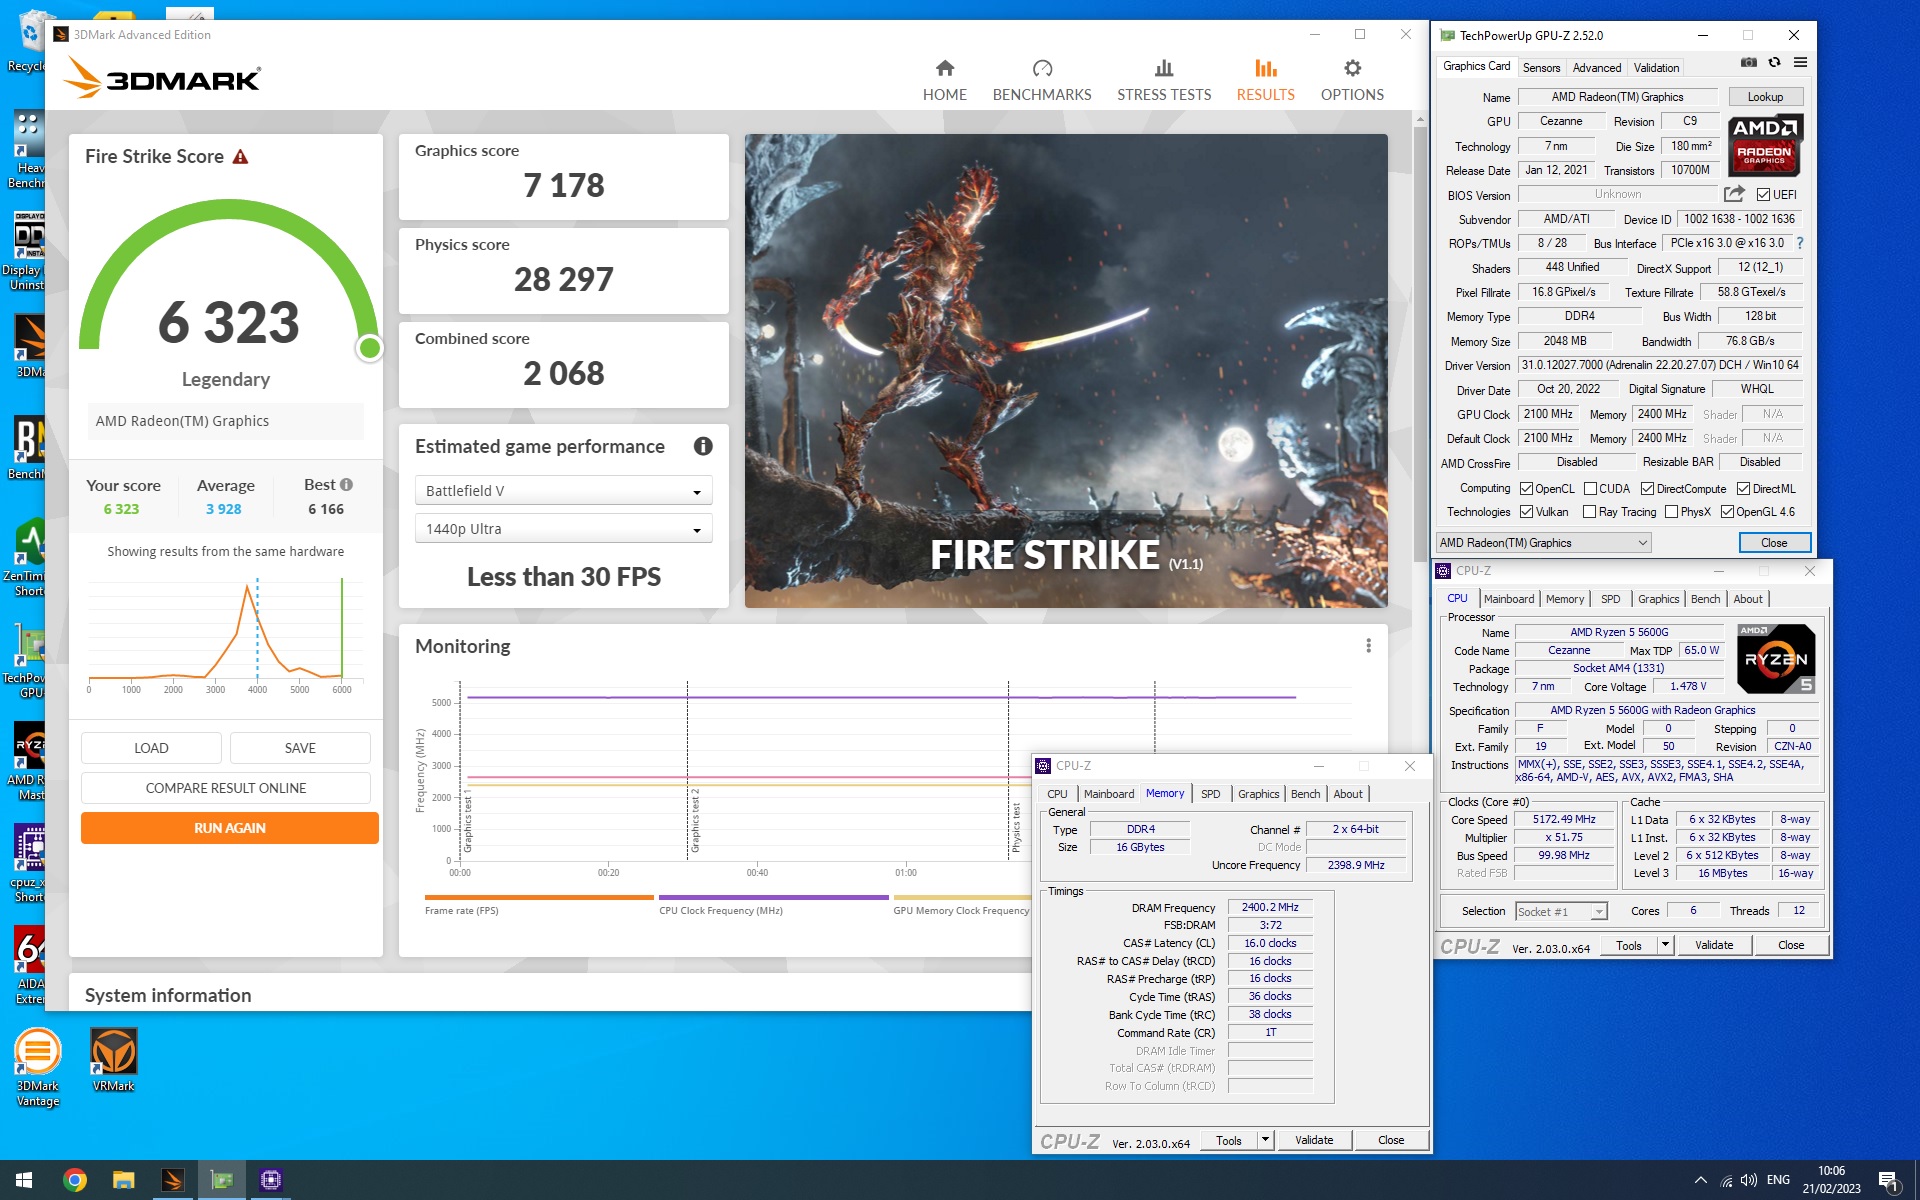Toggle the DirectML checkbox in GPU-Z

tap(1743, 489)
